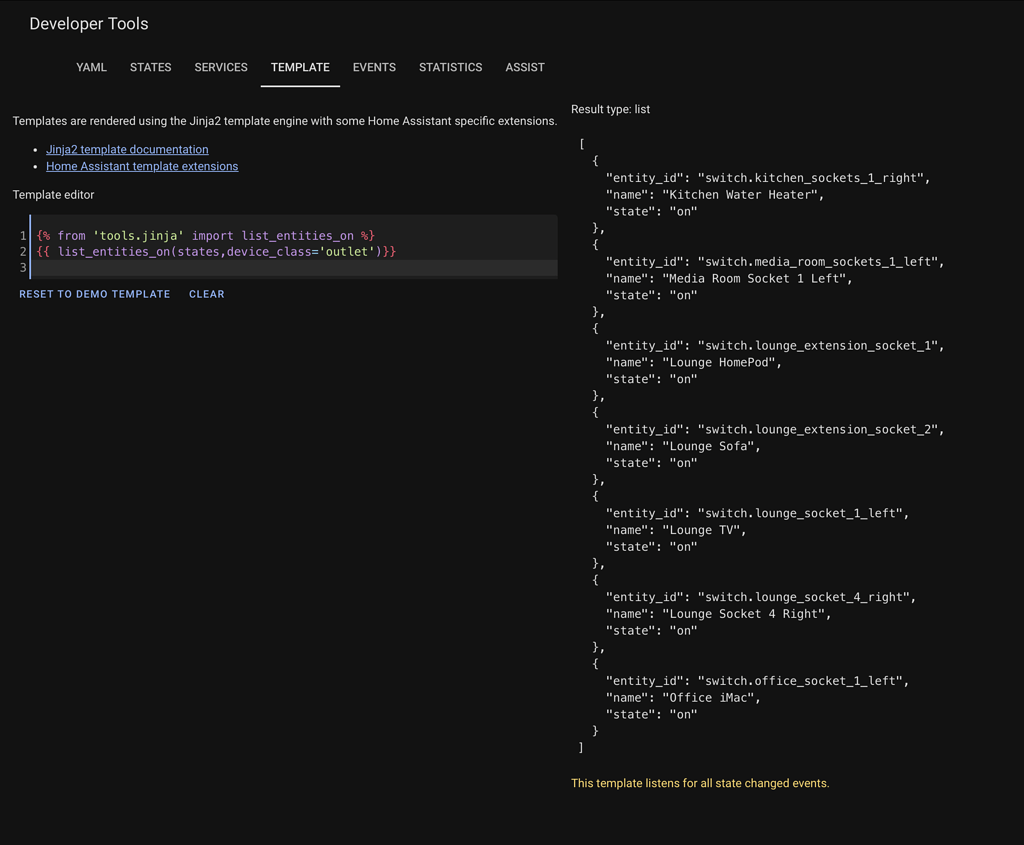Open Home Assistant template extensions link
Viewport: 1024px width, 845px height.
141,166
